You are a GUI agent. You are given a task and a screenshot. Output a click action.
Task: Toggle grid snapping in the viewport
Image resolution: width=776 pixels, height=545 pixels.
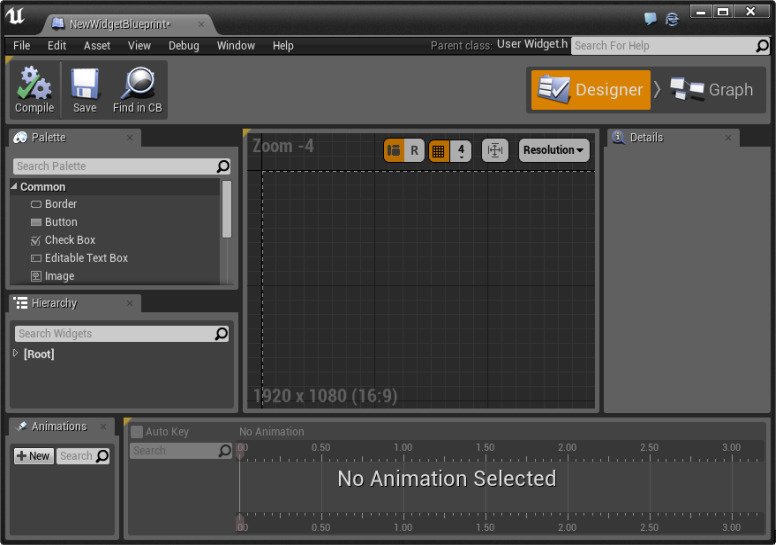tap(438, 150)
